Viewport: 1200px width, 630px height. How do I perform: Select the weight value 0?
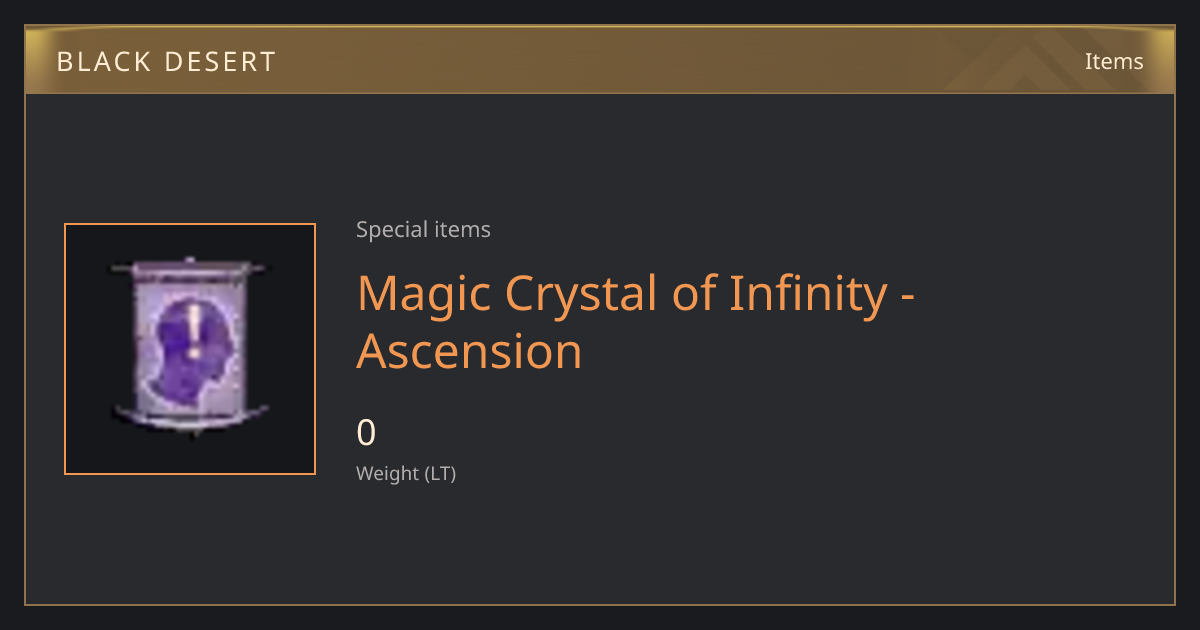point(366,433)
